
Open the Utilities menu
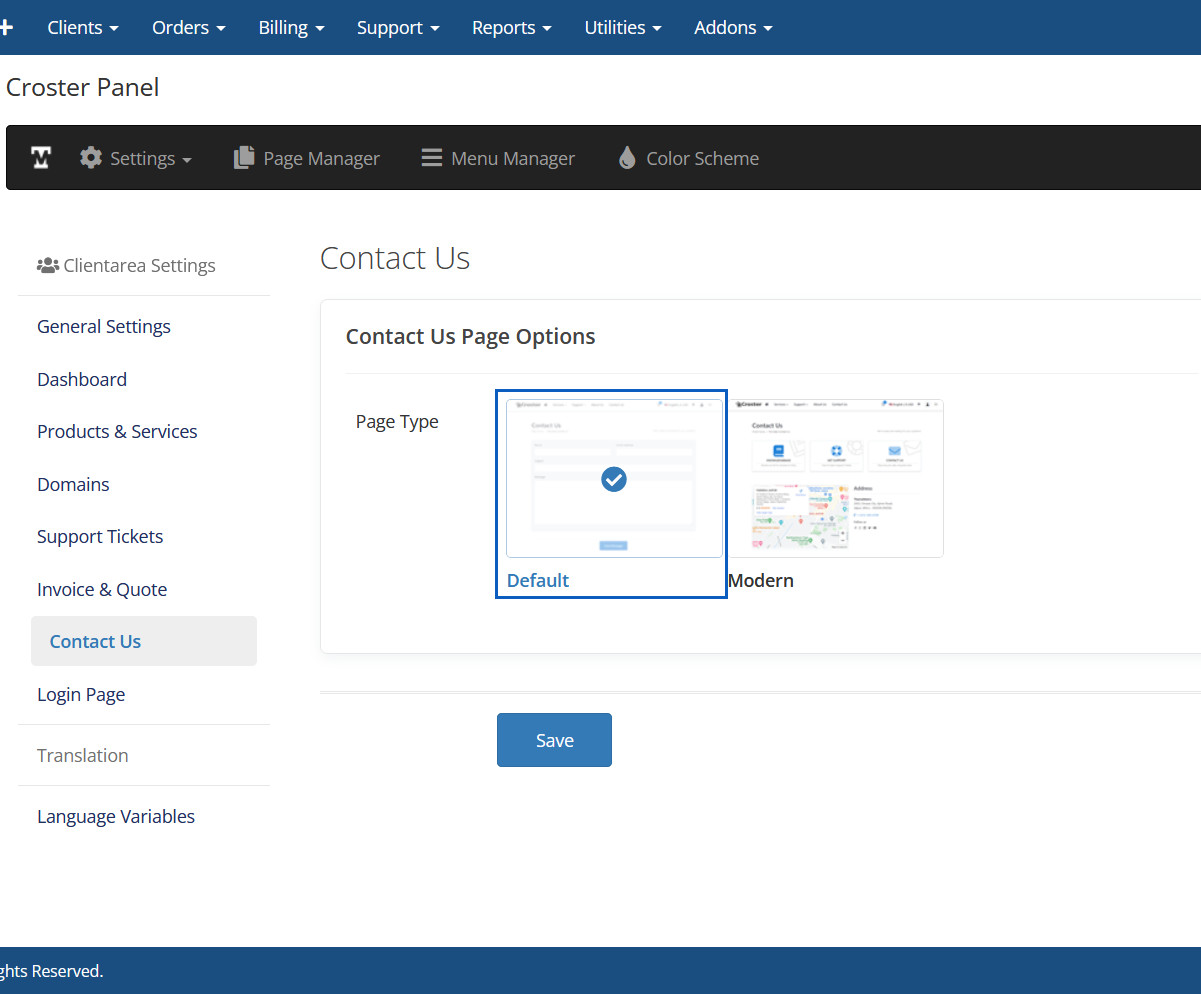[x=622, y=27]
